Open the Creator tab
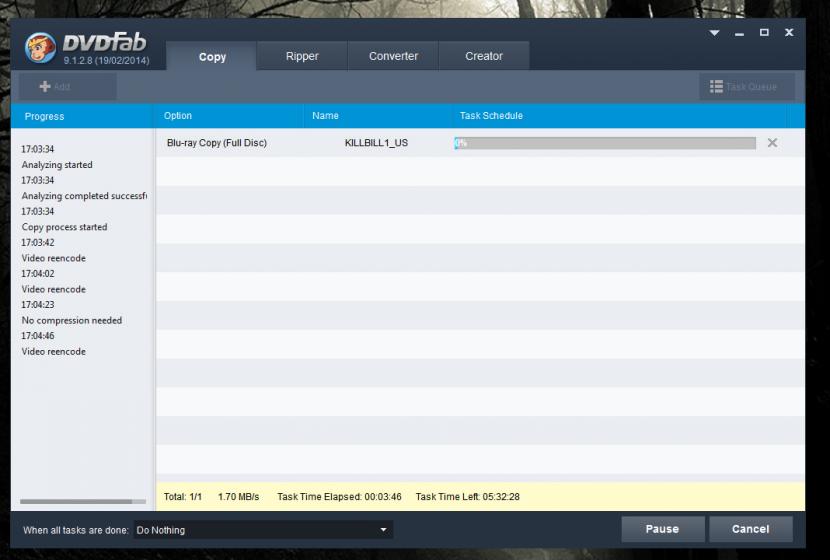Screen dimensions: 830x560 point(484,56)
